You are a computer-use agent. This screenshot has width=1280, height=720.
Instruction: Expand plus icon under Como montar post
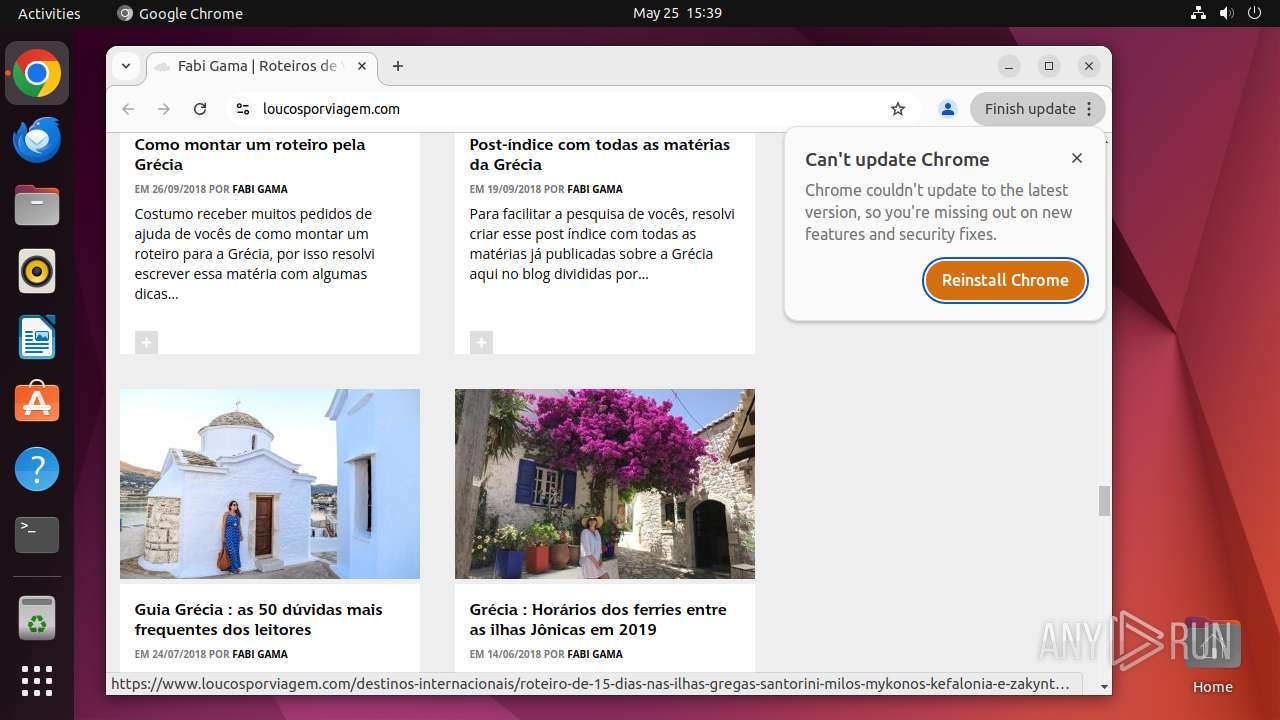[x=146, y=343]
